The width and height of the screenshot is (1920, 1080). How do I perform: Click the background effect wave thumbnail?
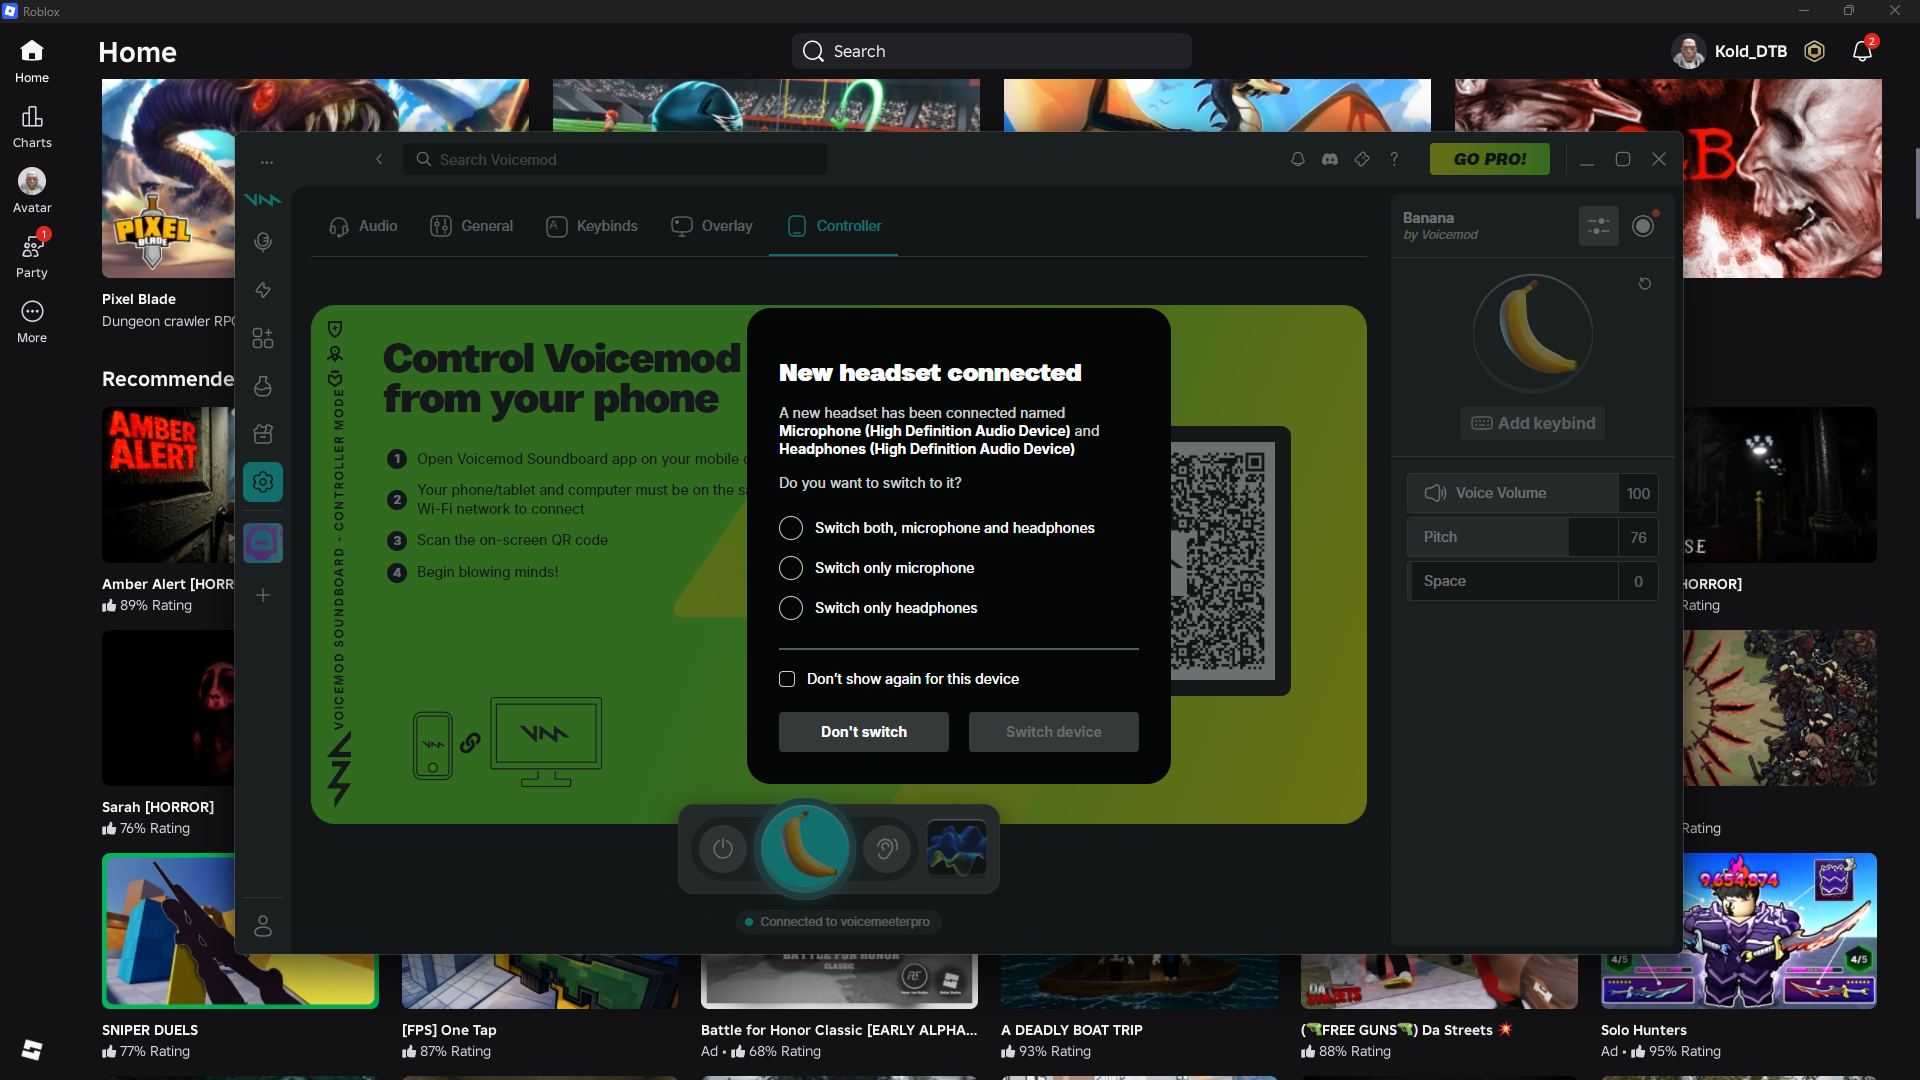click(957, 848)
